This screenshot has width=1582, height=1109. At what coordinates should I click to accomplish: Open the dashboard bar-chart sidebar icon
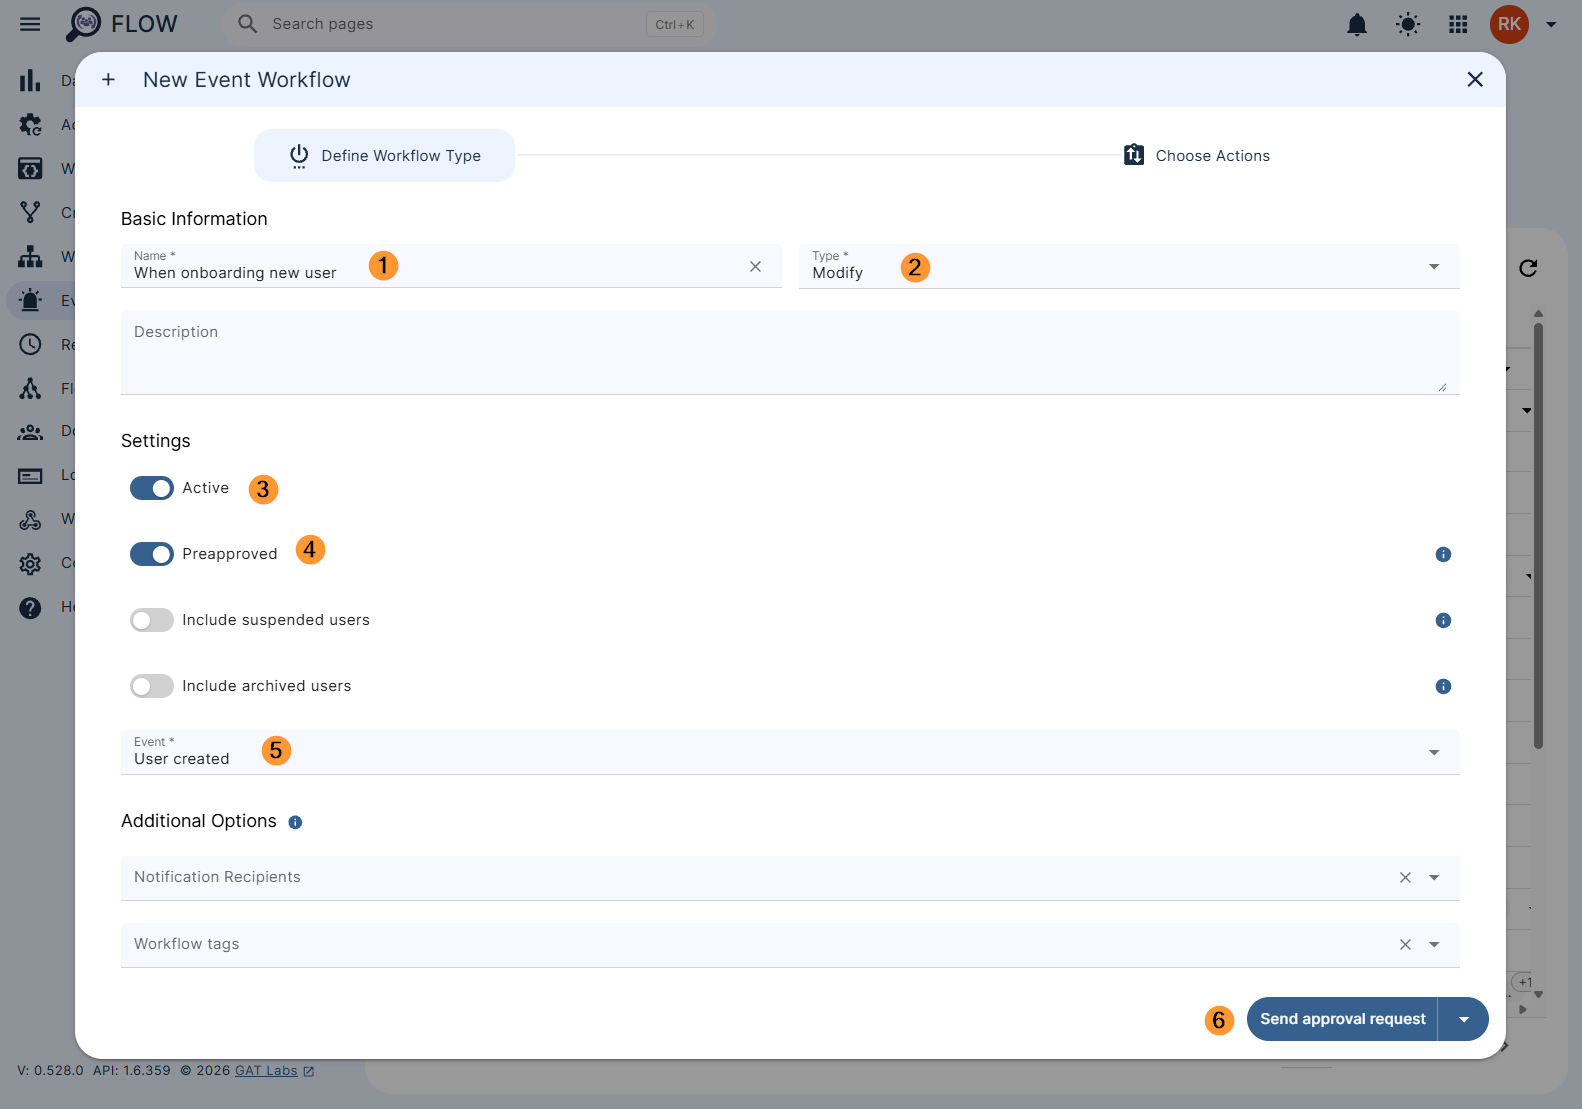(x=30, y=81)
